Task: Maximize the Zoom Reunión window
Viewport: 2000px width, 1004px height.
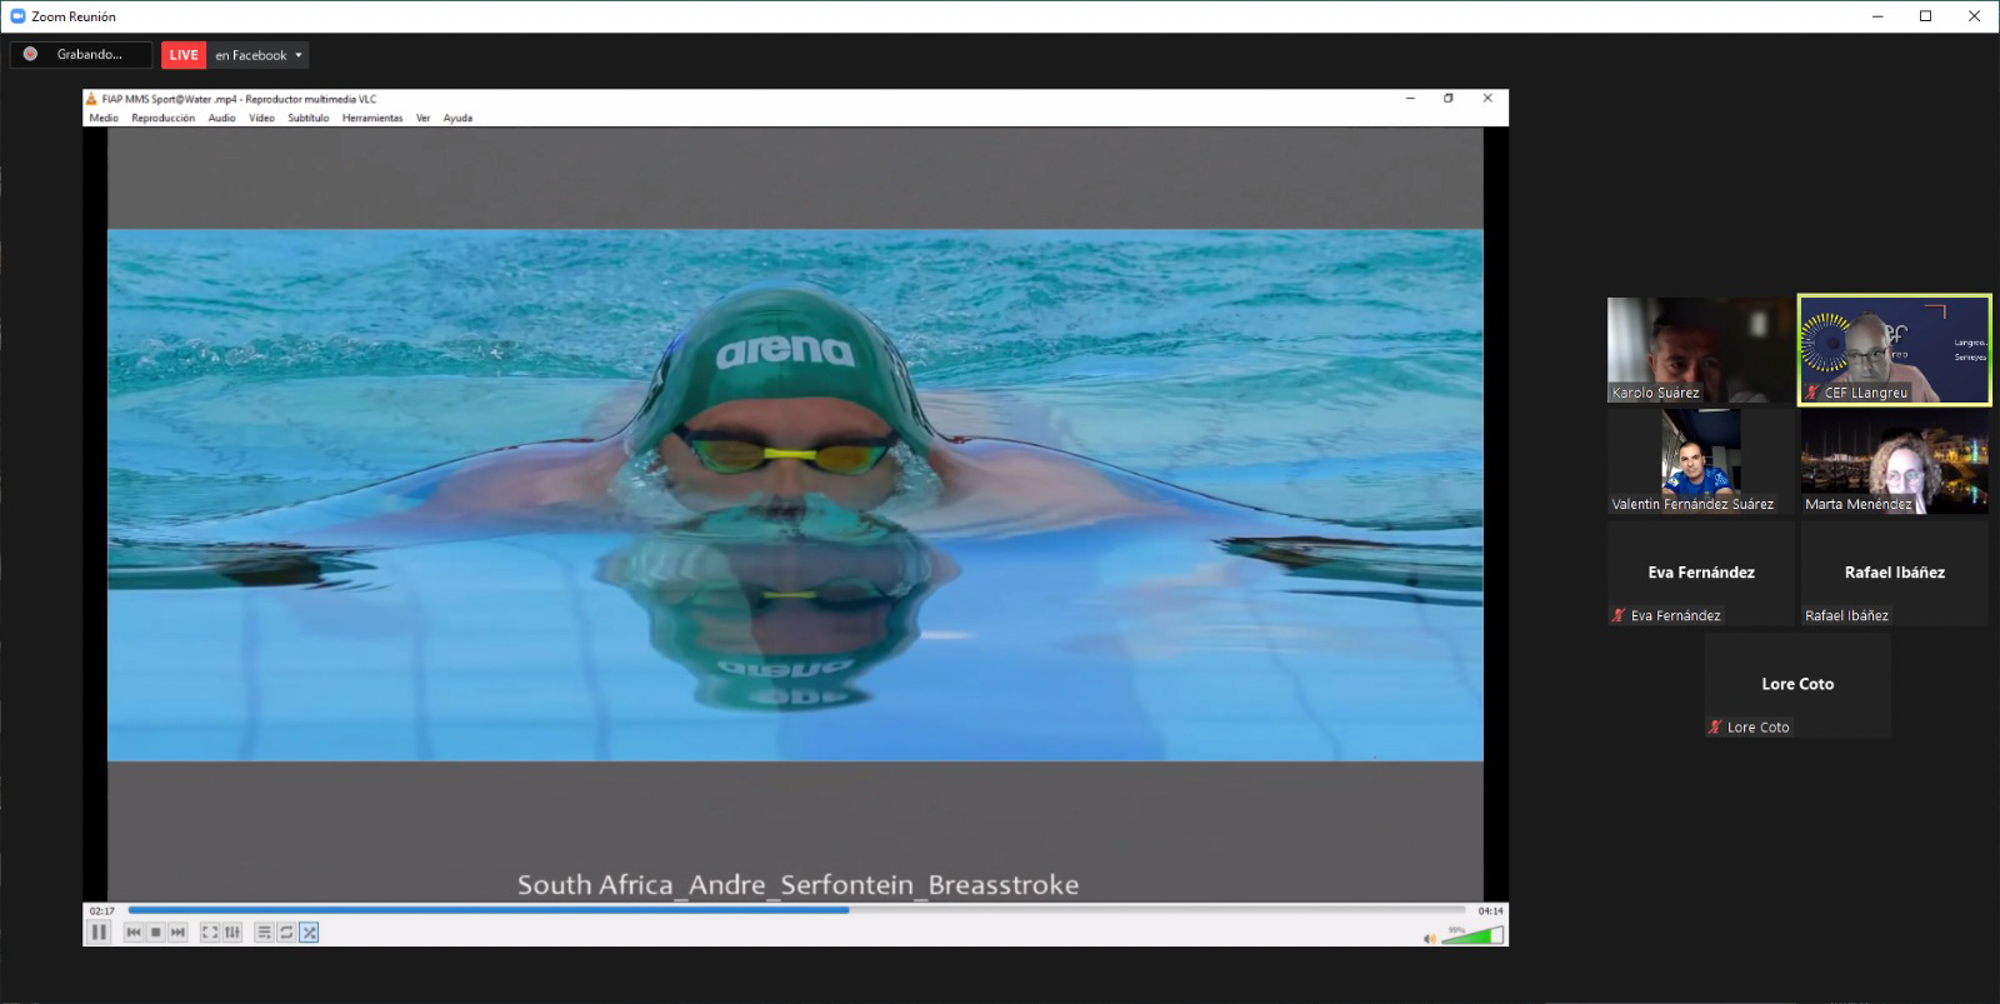Action: 1925,16
